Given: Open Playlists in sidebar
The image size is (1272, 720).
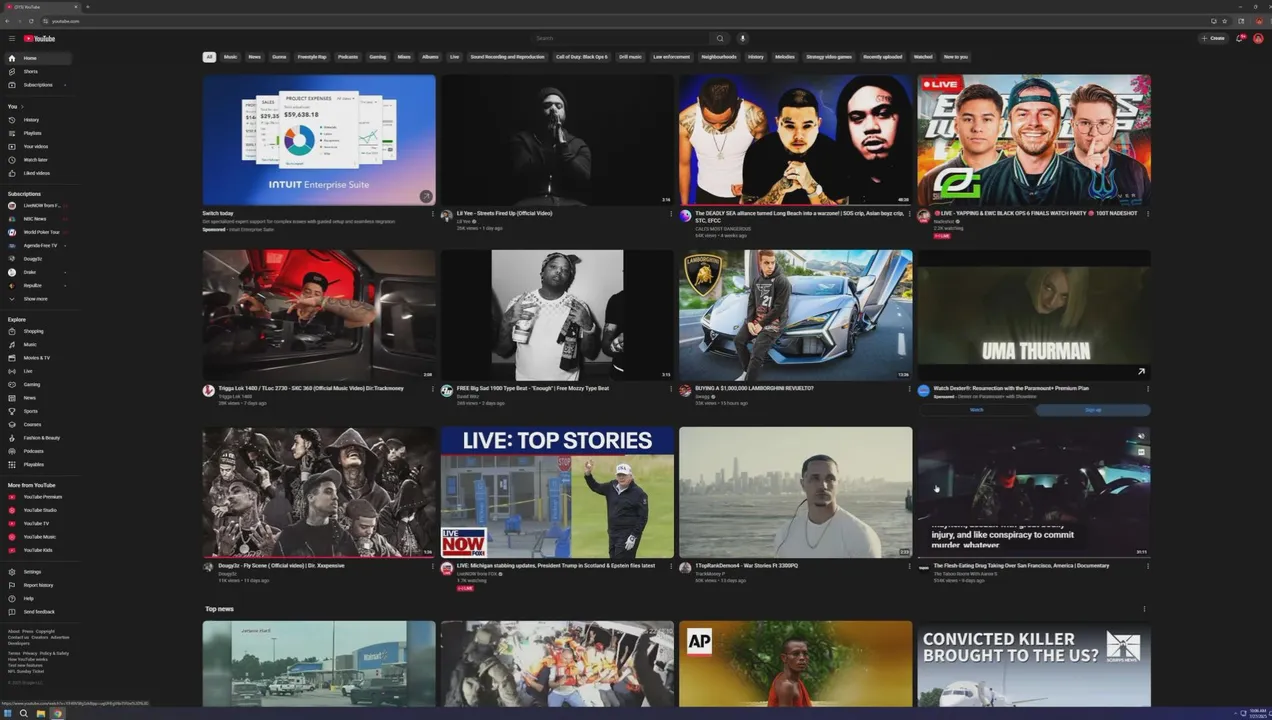Looking at the screenshot, I should click(38, 133).
